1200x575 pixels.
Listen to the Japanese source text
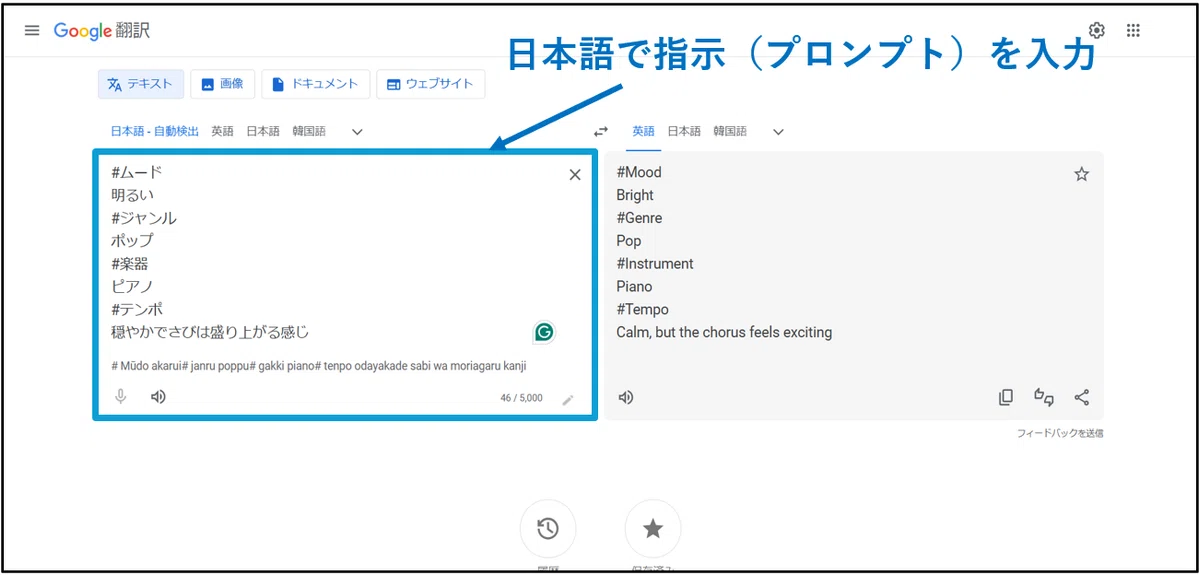(158, 397)
